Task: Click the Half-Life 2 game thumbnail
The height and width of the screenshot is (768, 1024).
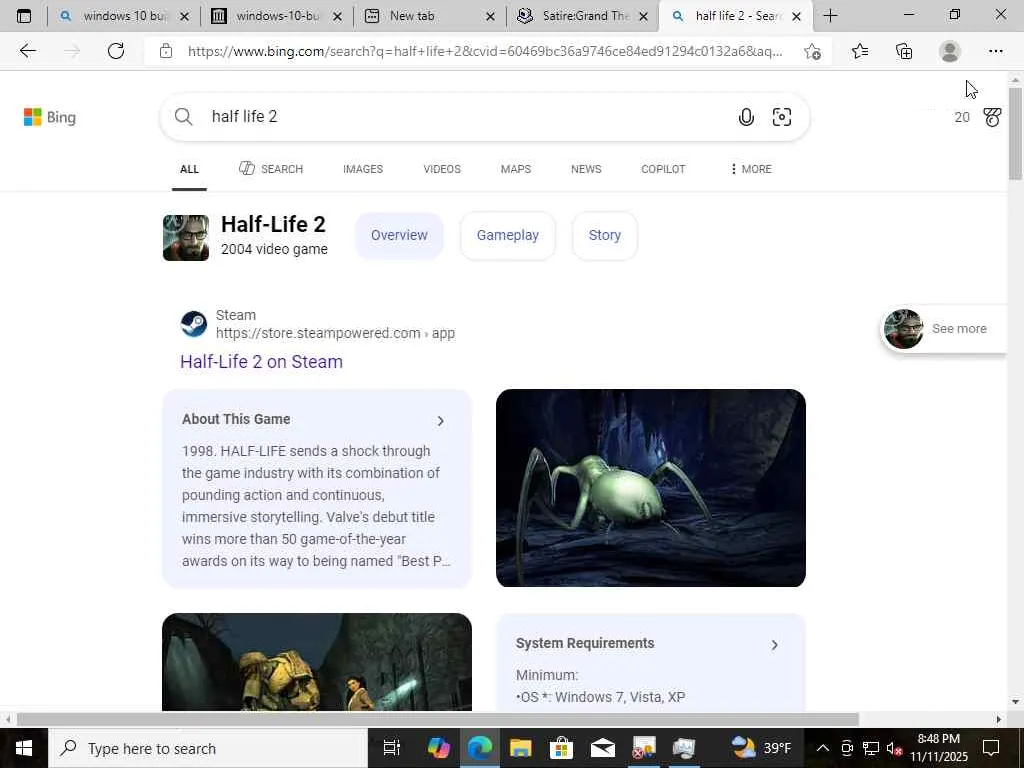Action: click(x=186, y=238)
